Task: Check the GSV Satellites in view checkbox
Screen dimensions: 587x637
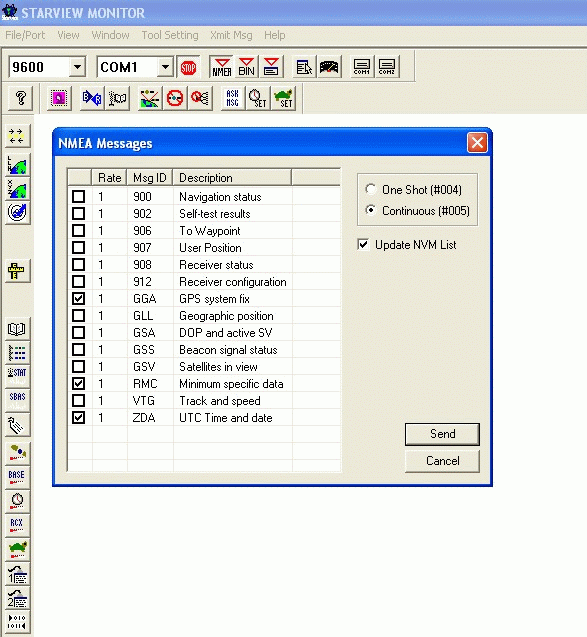Action: coord(78,366)
